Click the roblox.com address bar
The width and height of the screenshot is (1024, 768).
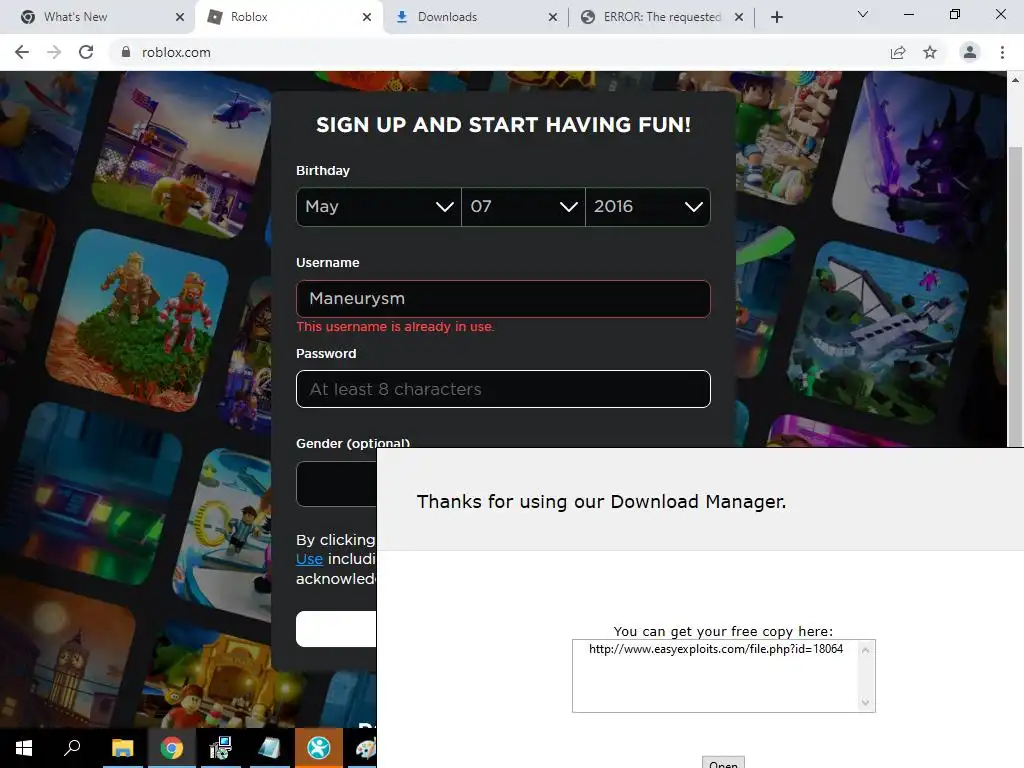coord(496,52)
